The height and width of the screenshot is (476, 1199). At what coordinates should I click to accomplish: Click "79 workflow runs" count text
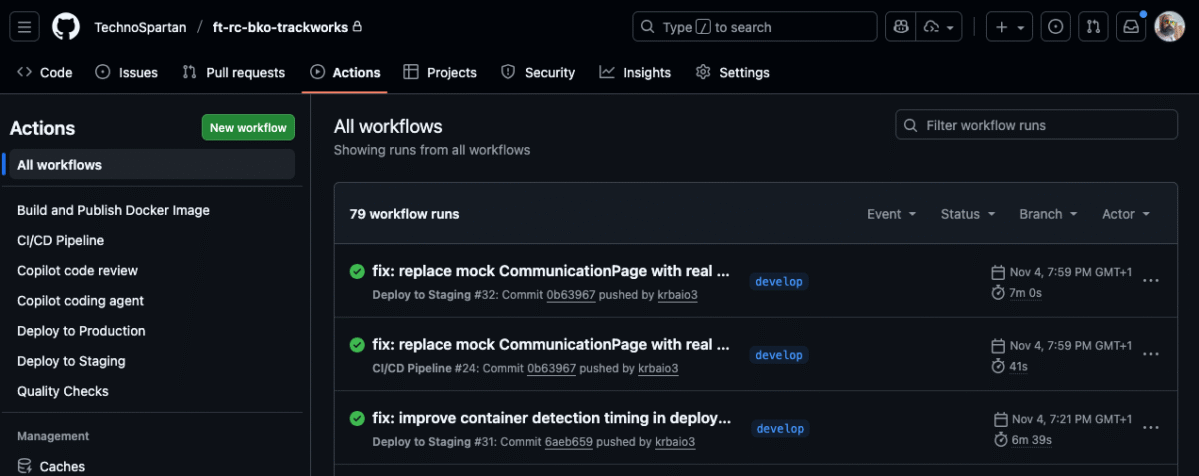(405, 214)
